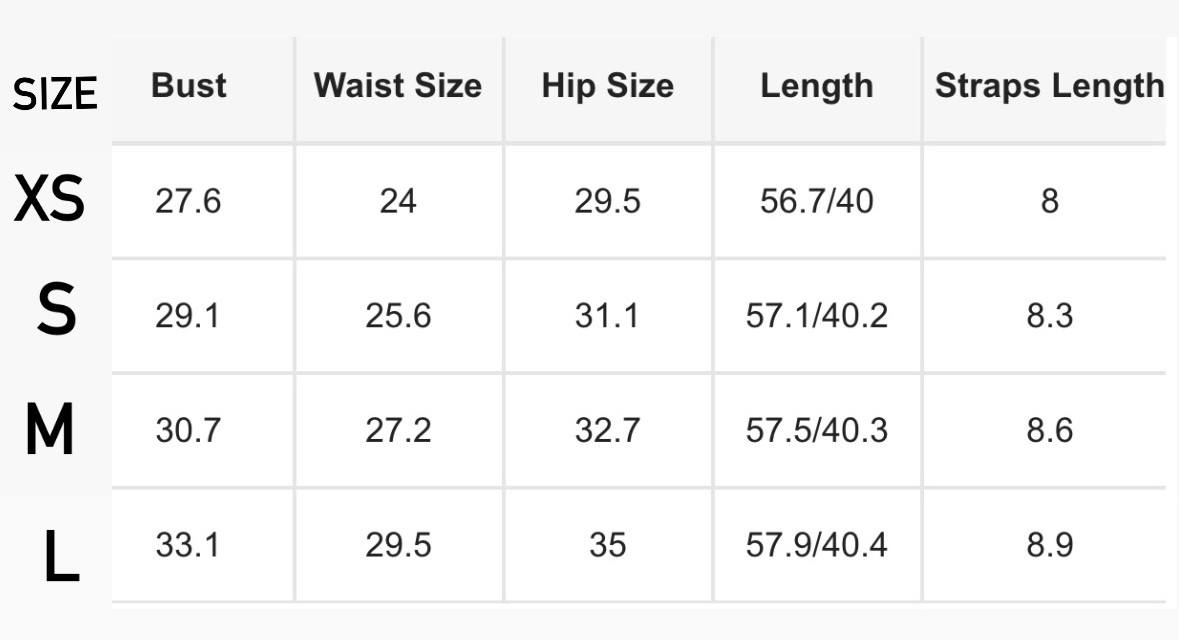Select the XS size row label

coord(50,198)
